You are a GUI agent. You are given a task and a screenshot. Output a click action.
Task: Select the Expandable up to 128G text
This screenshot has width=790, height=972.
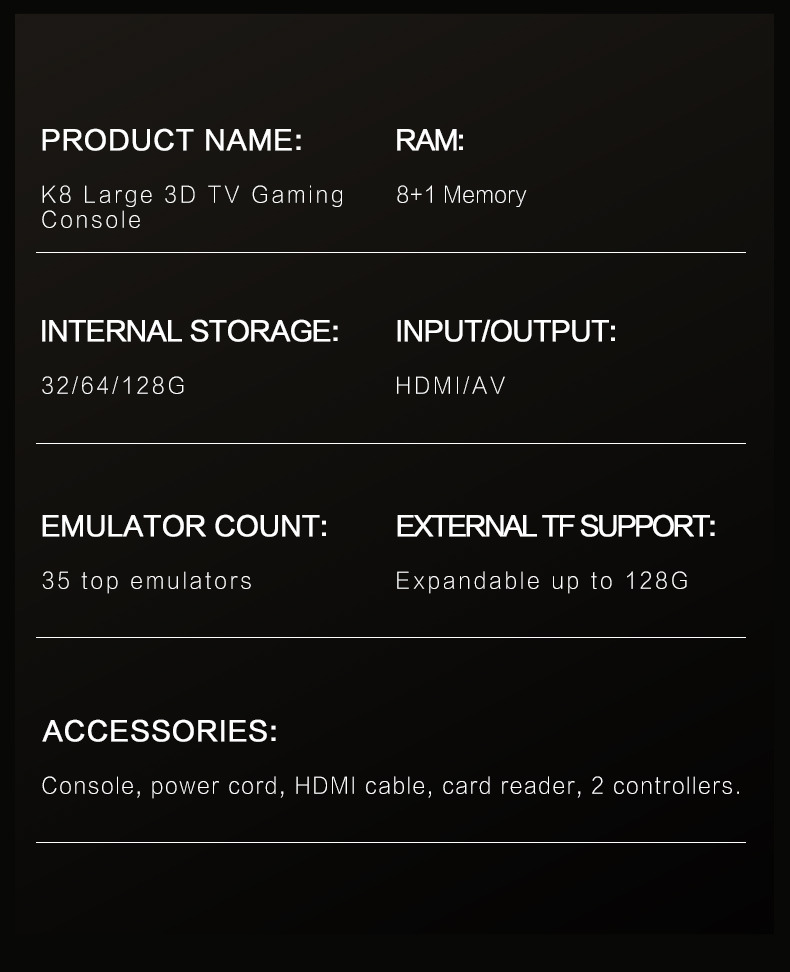click(x=542, y=581)
